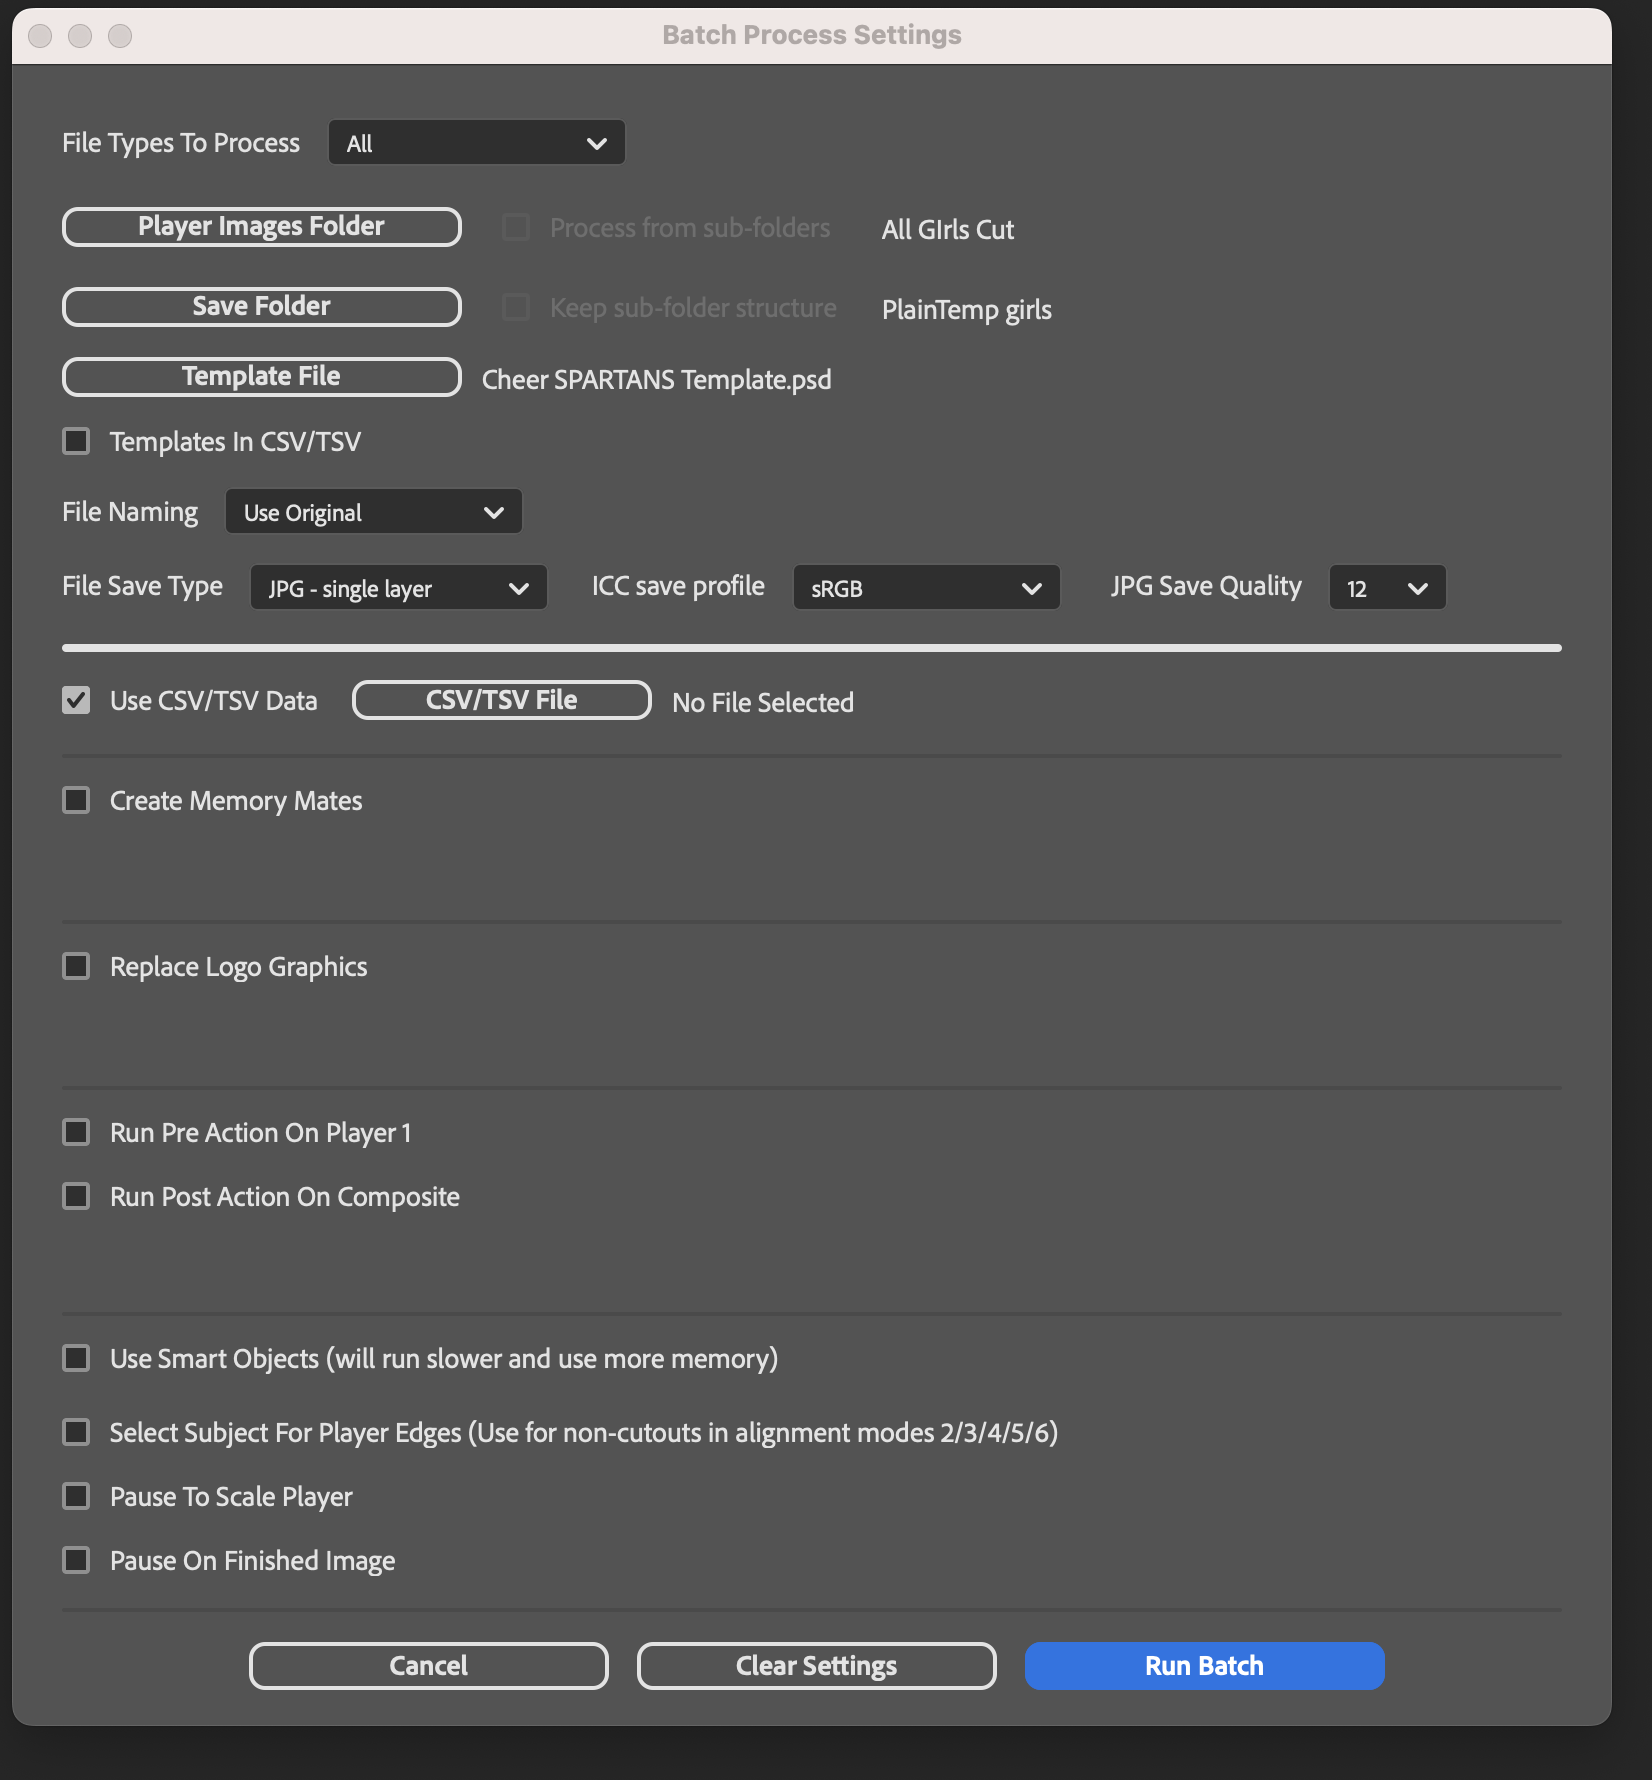Enable Run Pre Action On Player 1

(76, 1132)
